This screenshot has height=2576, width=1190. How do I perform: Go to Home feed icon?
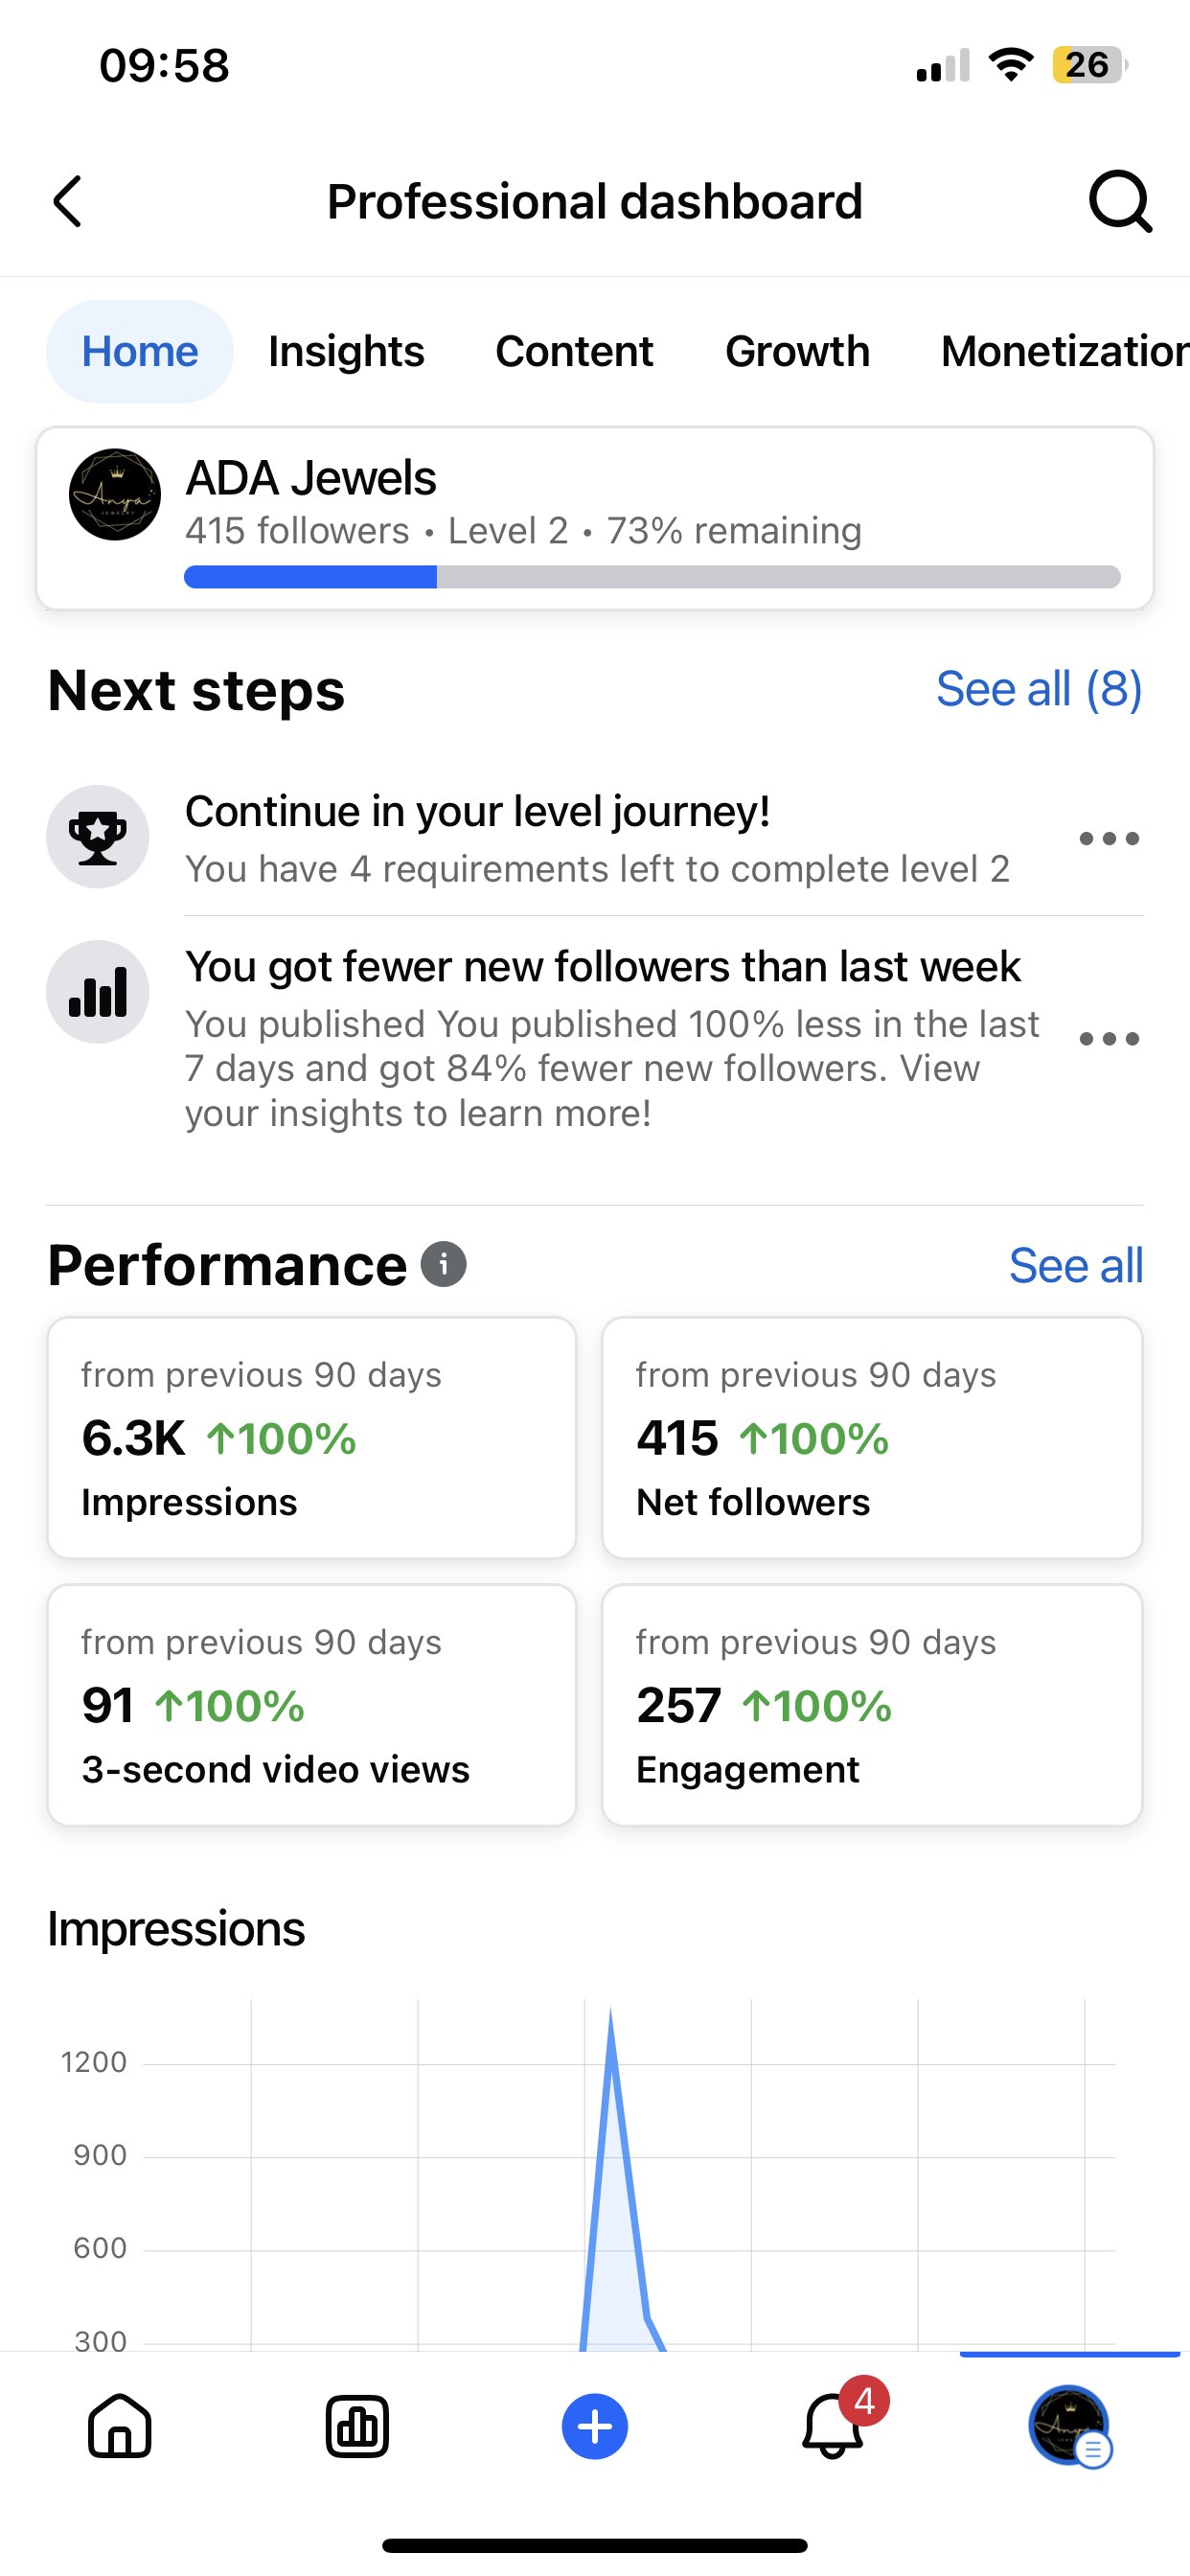(x=120, y=2426)
